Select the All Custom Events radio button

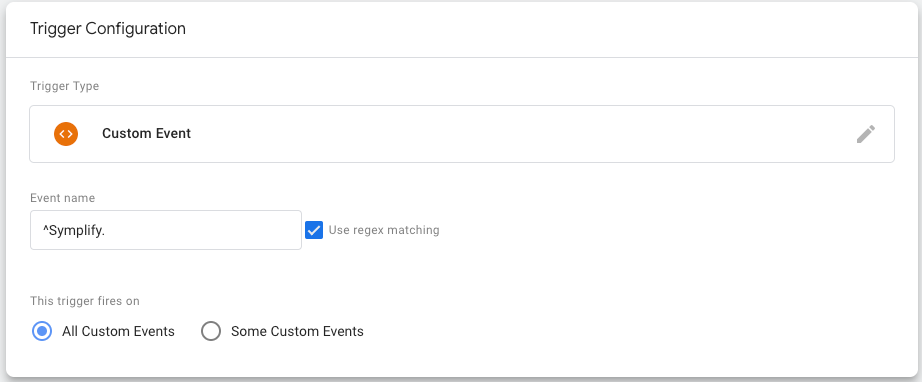tap(42, 331)
